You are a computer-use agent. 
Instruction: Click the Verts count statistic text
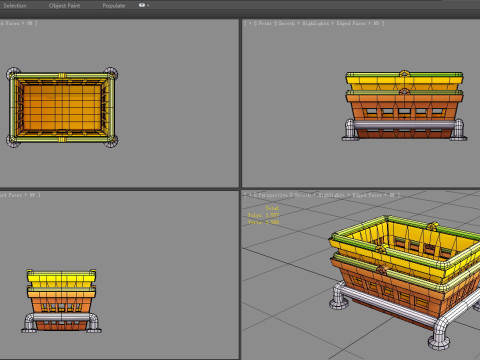(263, 222)
